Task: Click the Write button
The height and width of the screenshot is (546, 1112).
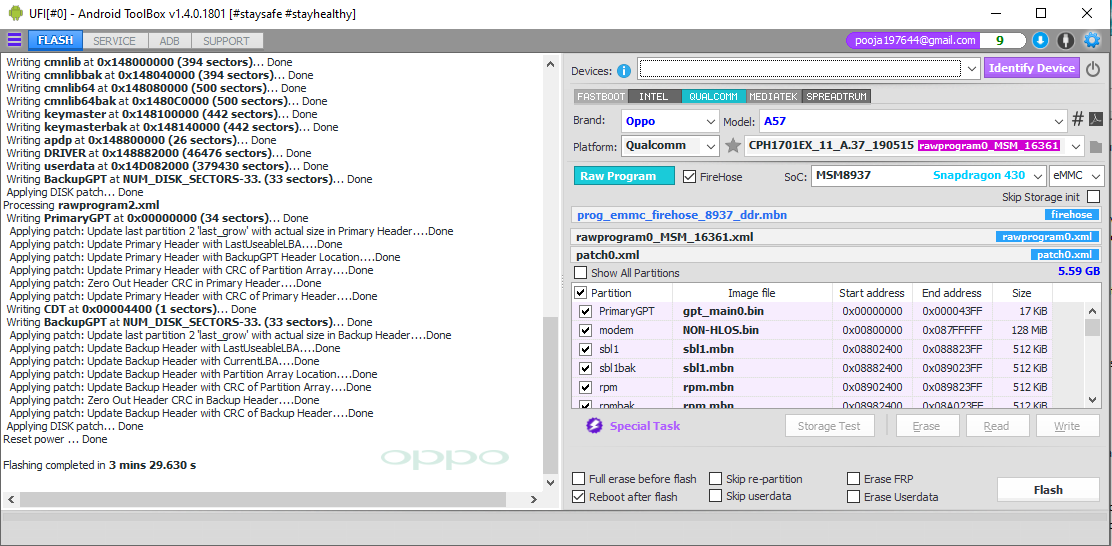Action: [x=1067, y=425]
